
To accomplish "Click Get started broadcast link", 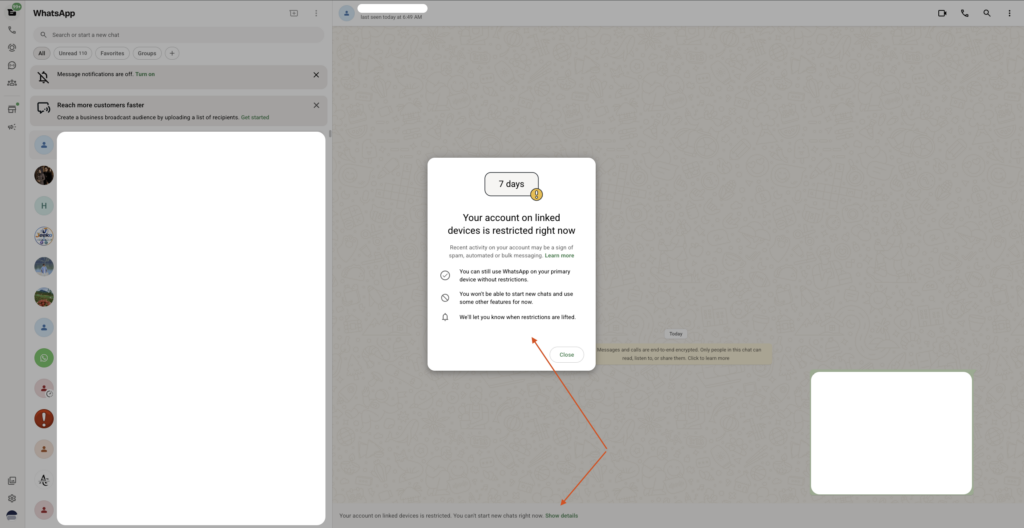I will click(x=255, y=118).
